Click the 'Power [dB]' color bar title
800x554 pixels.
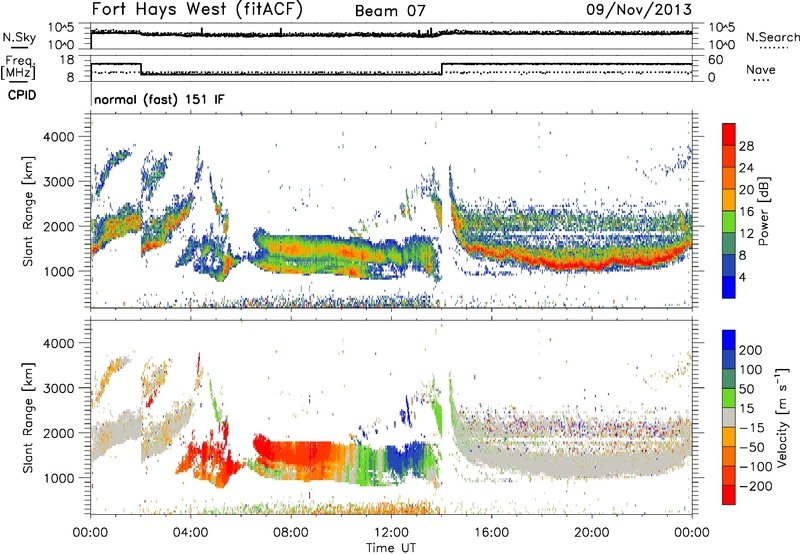coord(764,211)
